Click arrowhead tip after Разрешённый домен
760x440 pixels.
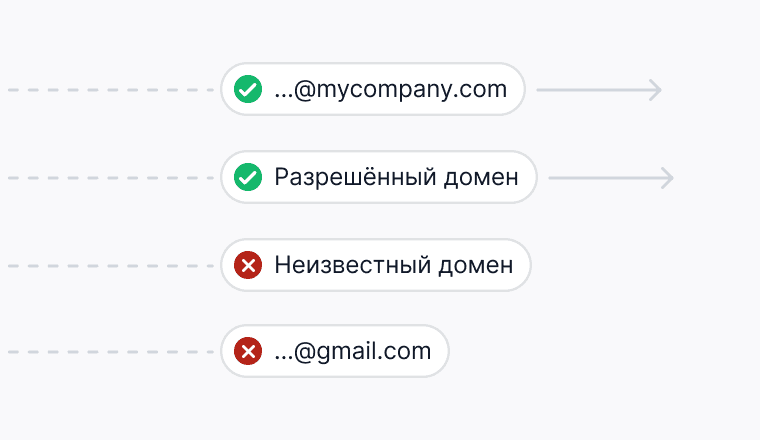click(x=671, y=178)
